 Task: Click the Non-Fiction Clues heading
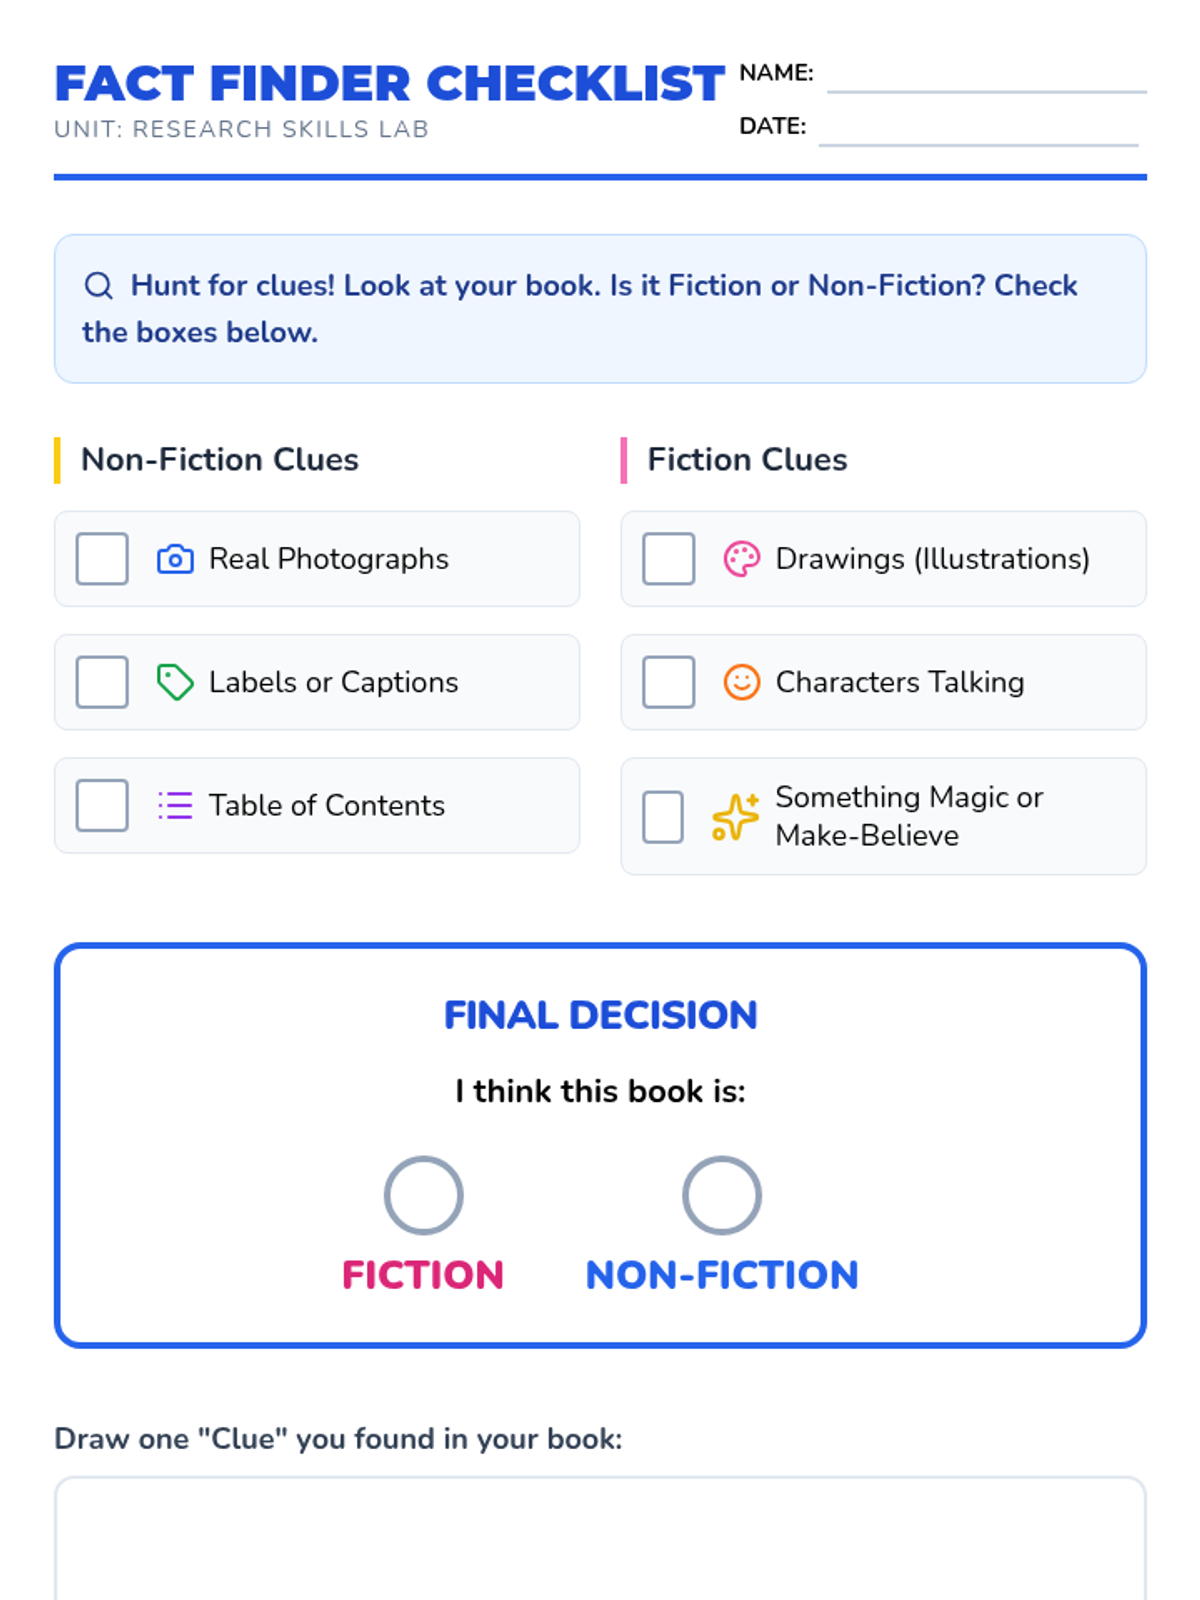[x=219, y=460]
